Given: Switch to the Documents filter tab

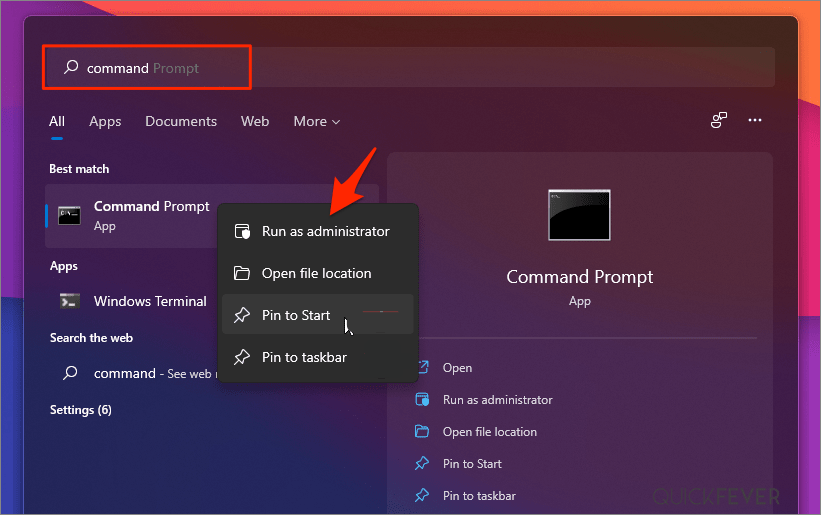Looking at the screenshot, I should tap(181, 121).
